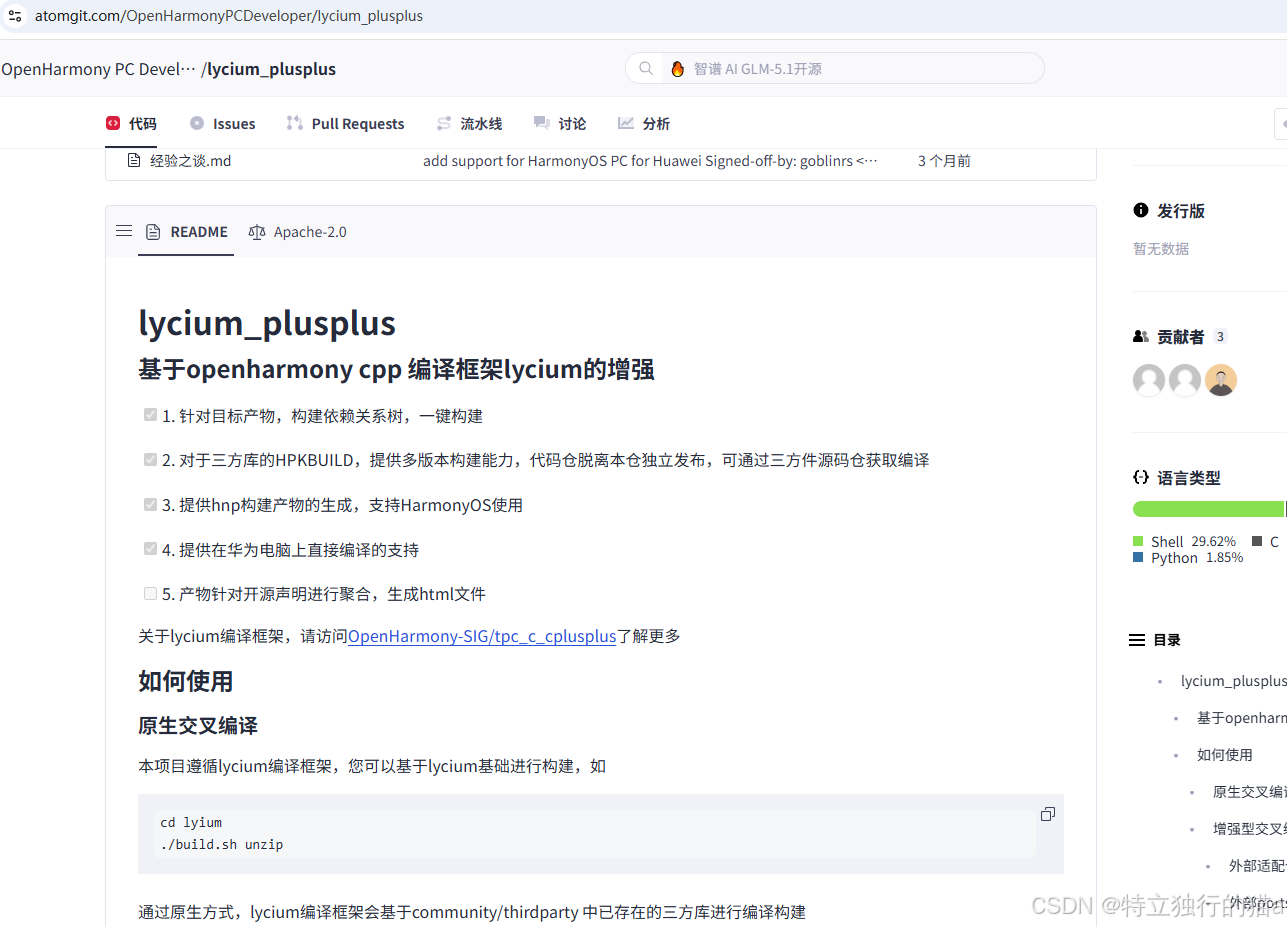Click the site info icon in address bar
This screenshot has width=1287, height=927.
14,16
